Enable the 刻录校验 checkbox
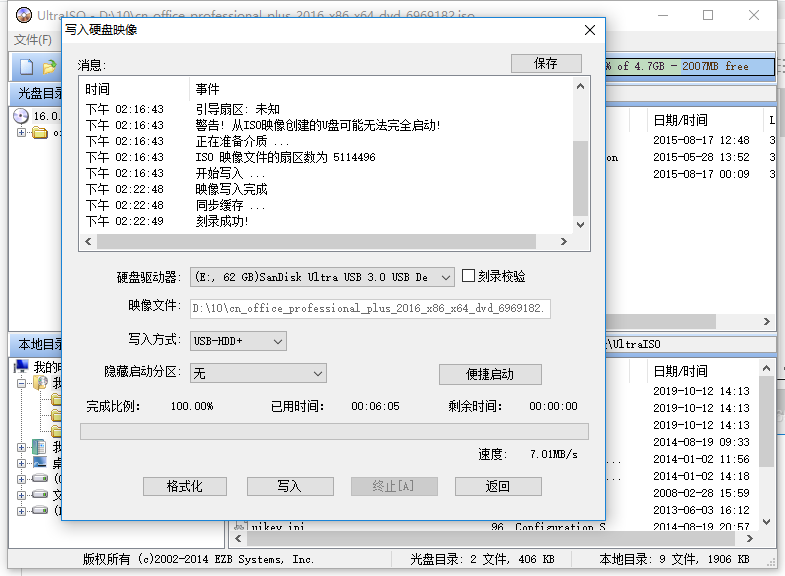 click(468, 276)
